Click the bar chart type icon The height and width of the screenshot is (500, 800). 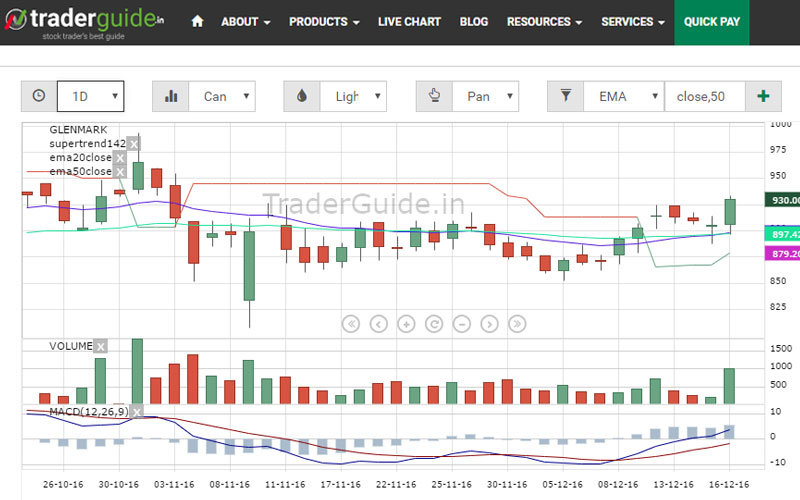pos(171,96)
